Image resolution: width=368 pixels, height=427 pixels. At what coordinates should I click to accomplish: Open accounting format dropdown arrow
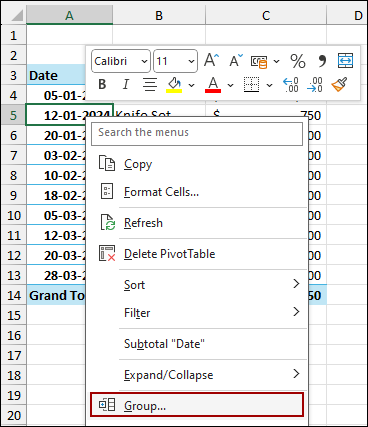(276, 61)
